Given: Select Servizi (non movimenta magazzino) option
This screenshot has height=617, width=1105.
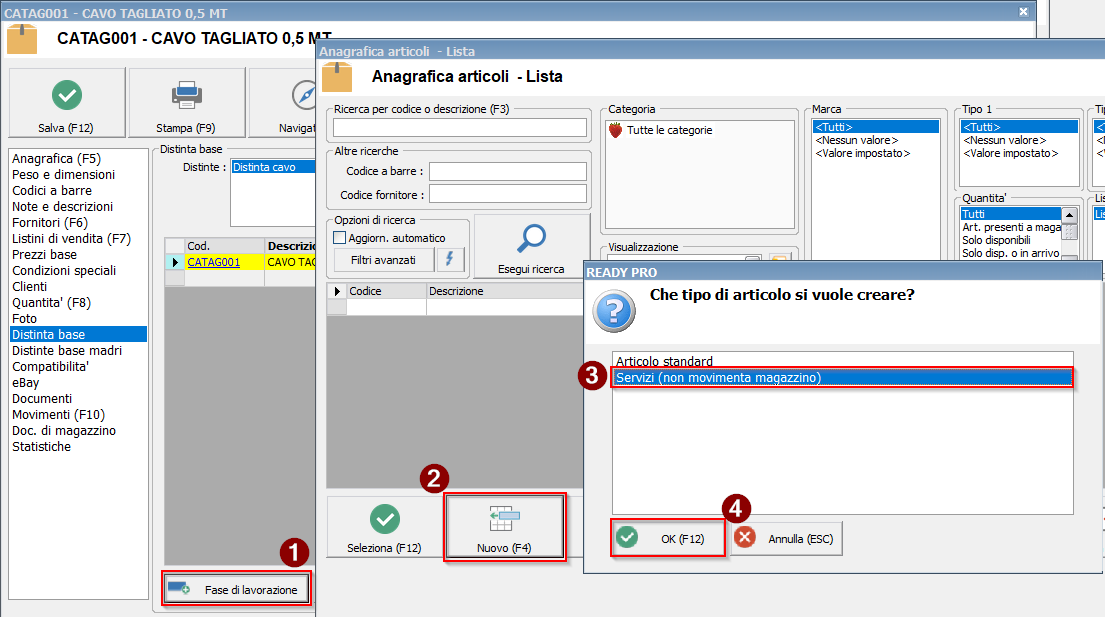Looking at the screenshot, I should tap(718, 377).
